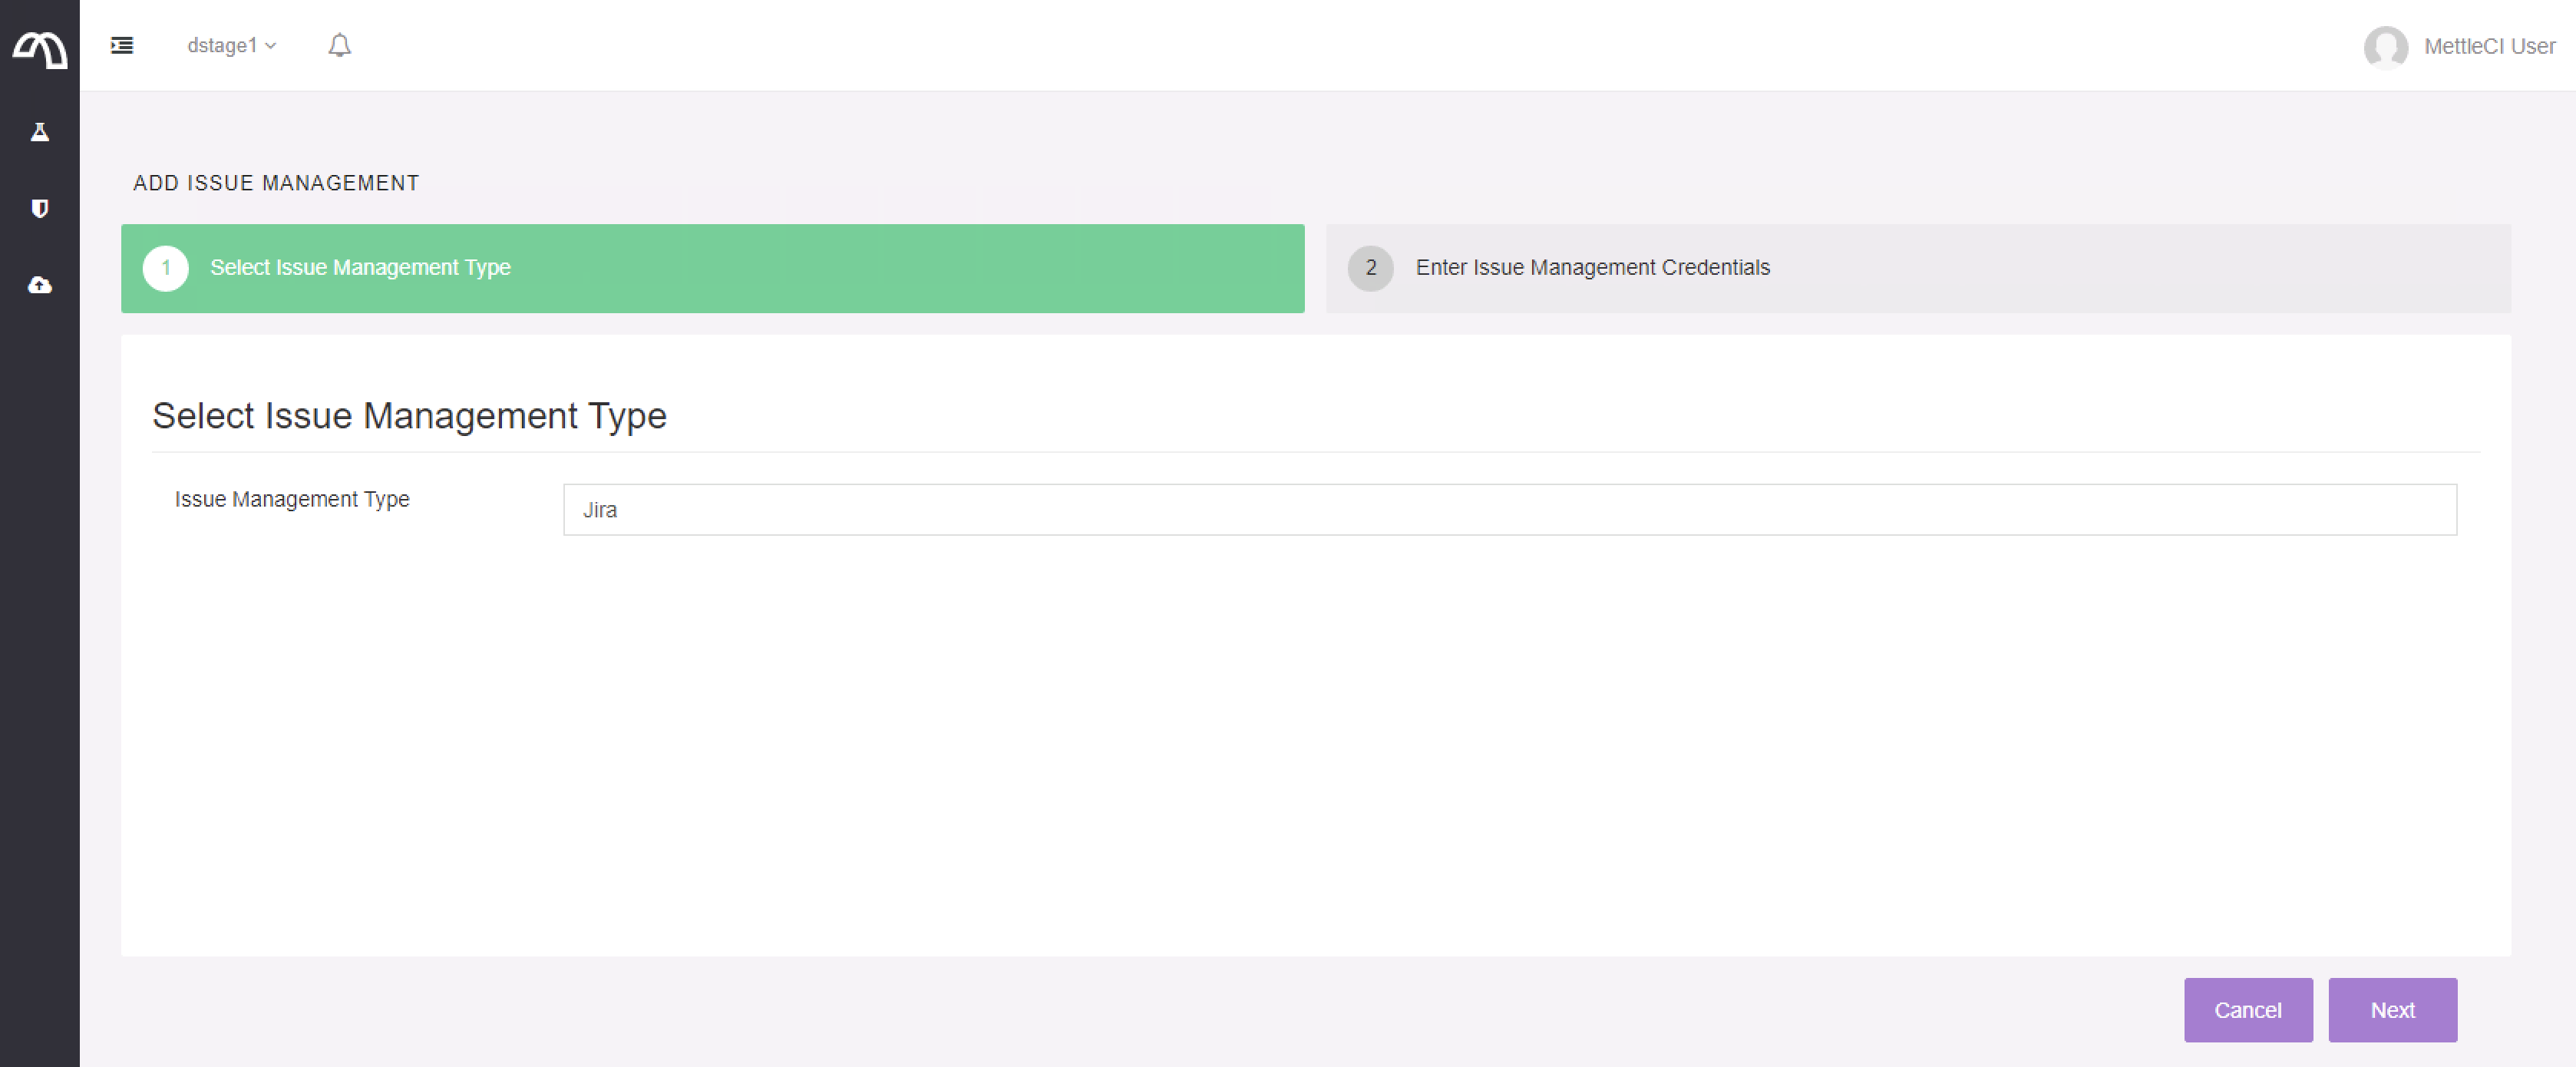Click the Issue Management Type field label
This screenshot has height=1067, width=2576.
click(x=292, y=499)
